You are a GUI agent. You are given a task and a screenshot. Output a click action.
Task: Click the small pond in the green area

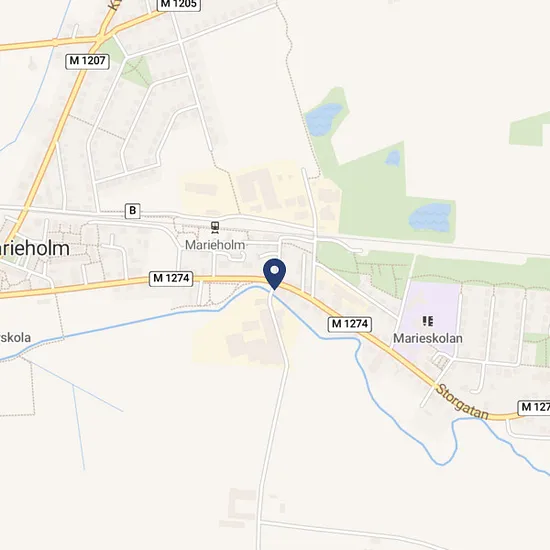pos(393,158)
